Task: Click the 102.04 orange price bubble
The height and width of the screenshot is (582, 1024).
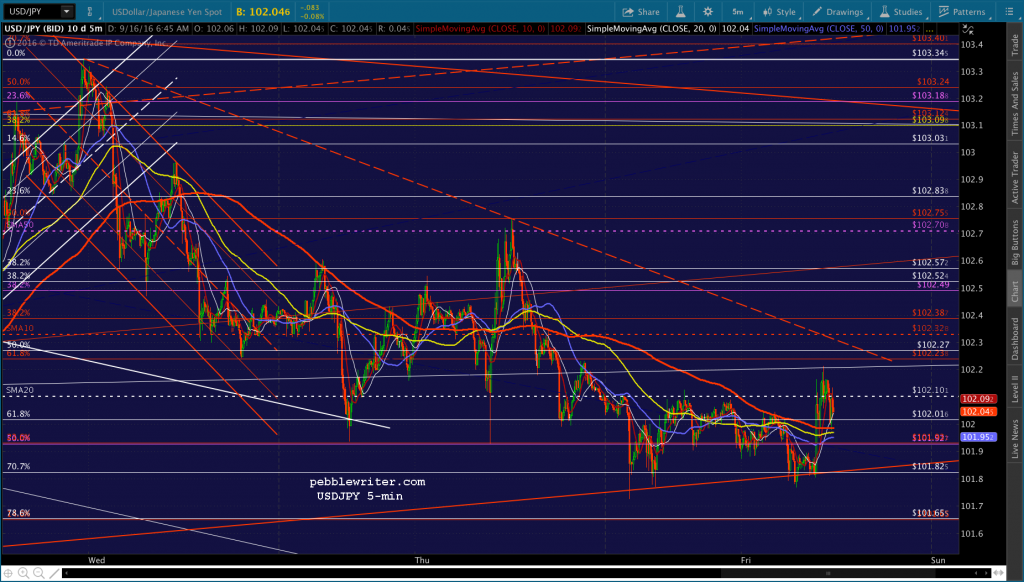Action: [978, 412]
